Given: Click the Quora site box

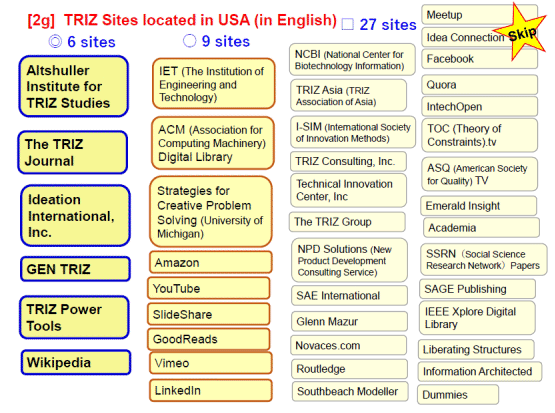Looking at the screenshot, I should pos(480,85).
